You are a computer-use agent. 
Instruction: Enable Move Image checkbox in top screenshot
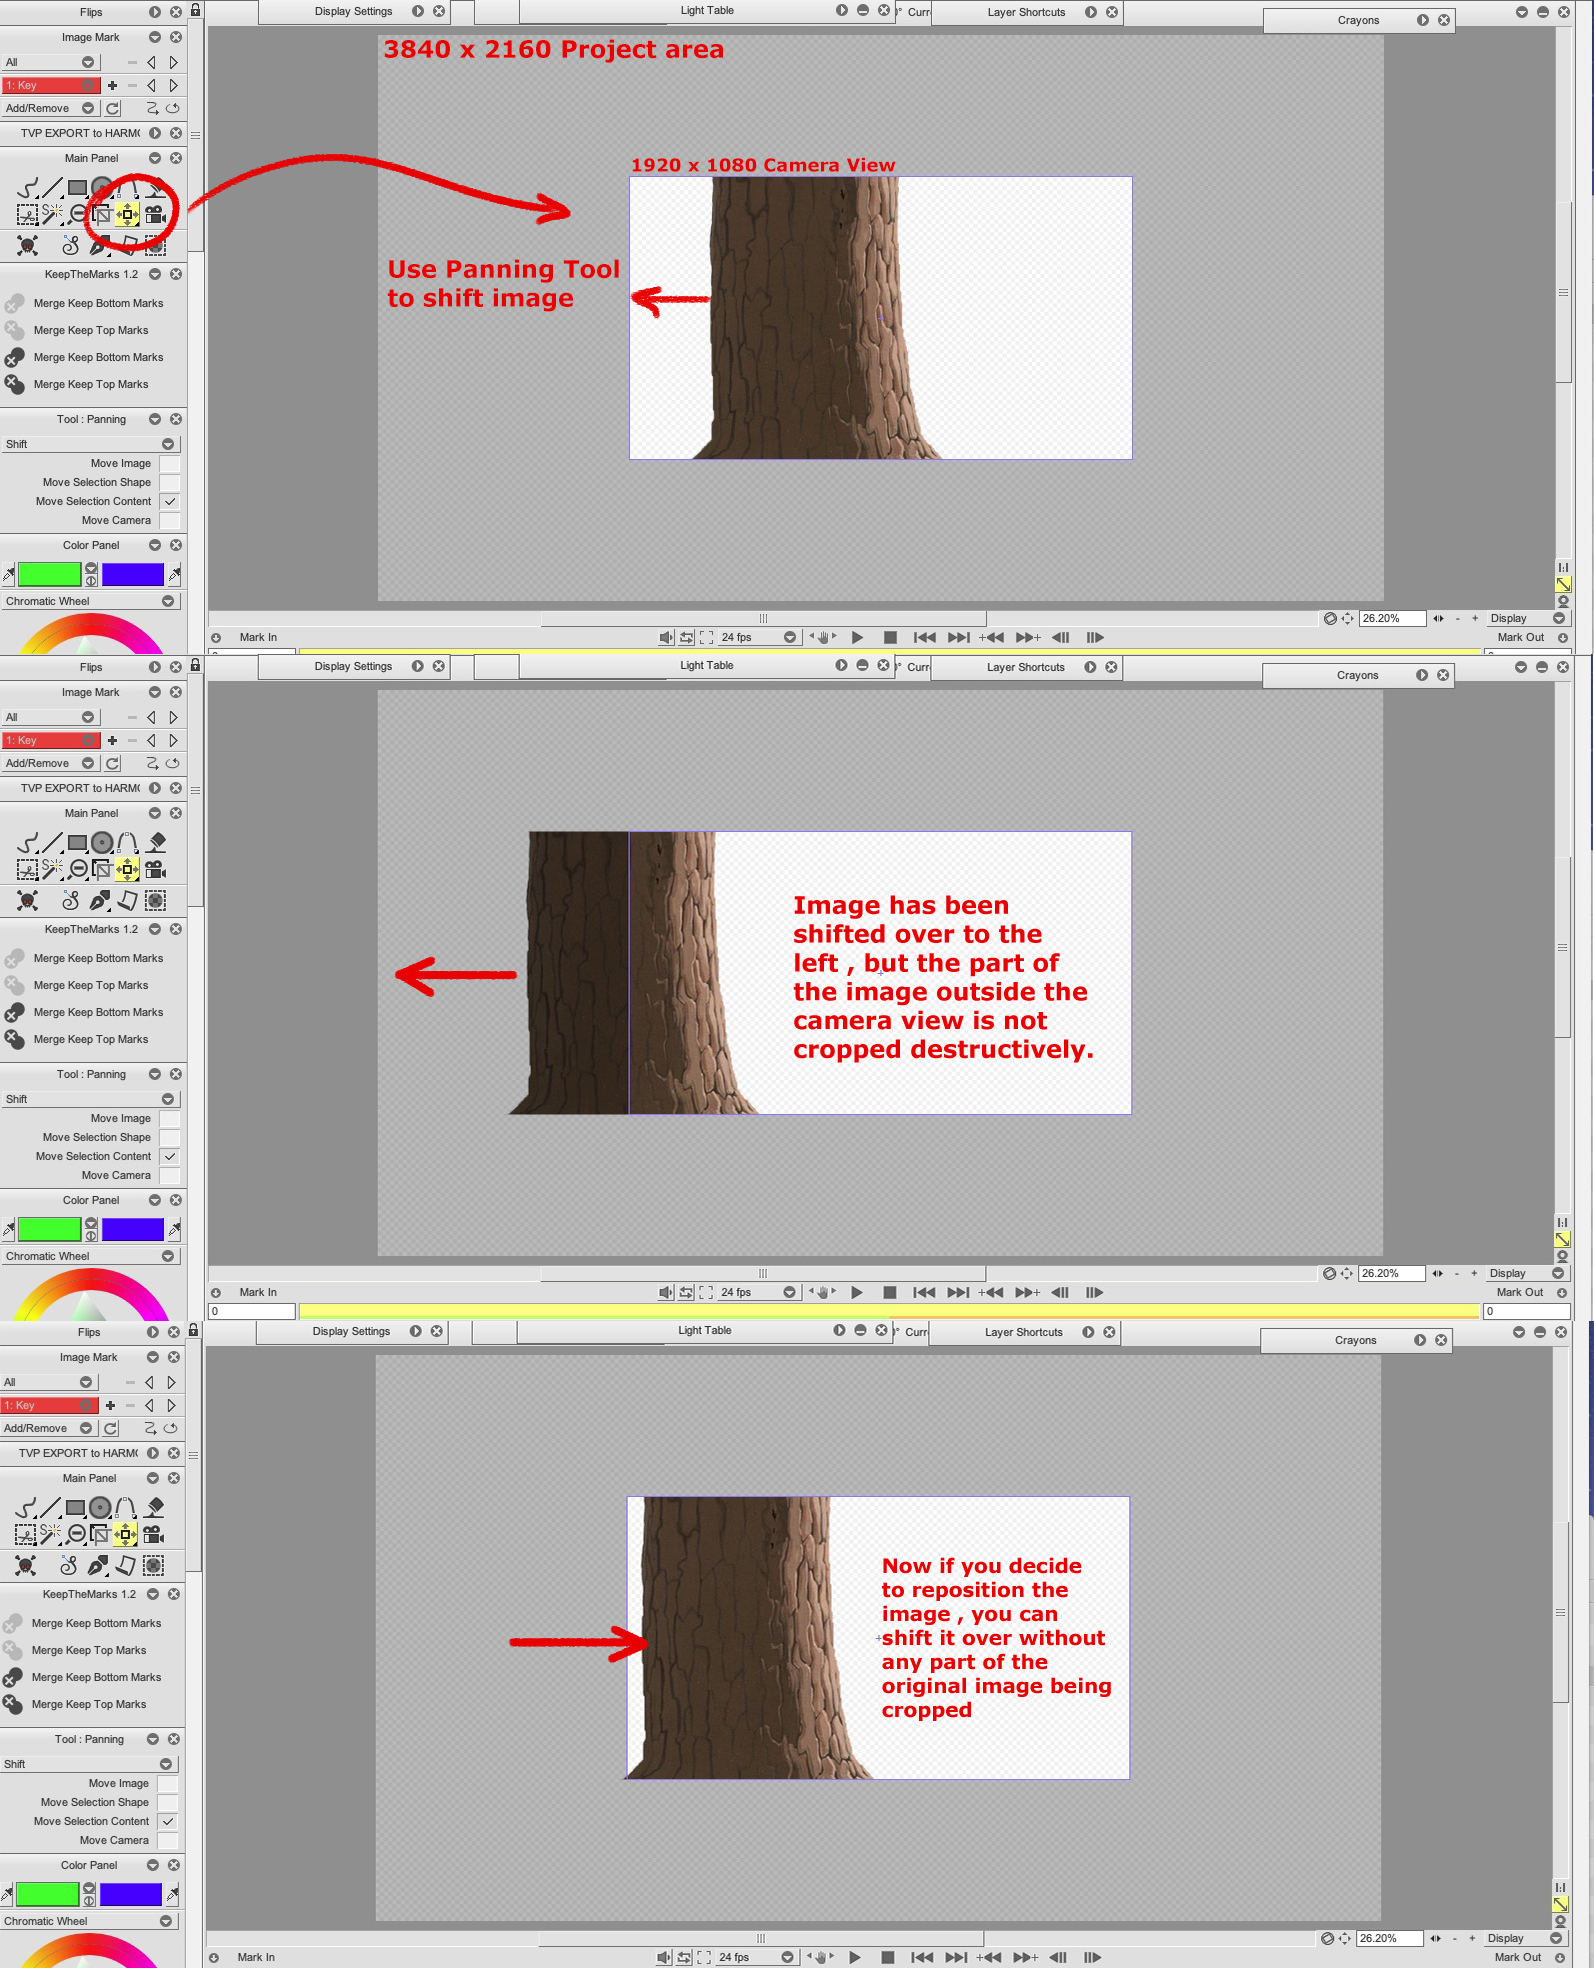coord(171,463)
